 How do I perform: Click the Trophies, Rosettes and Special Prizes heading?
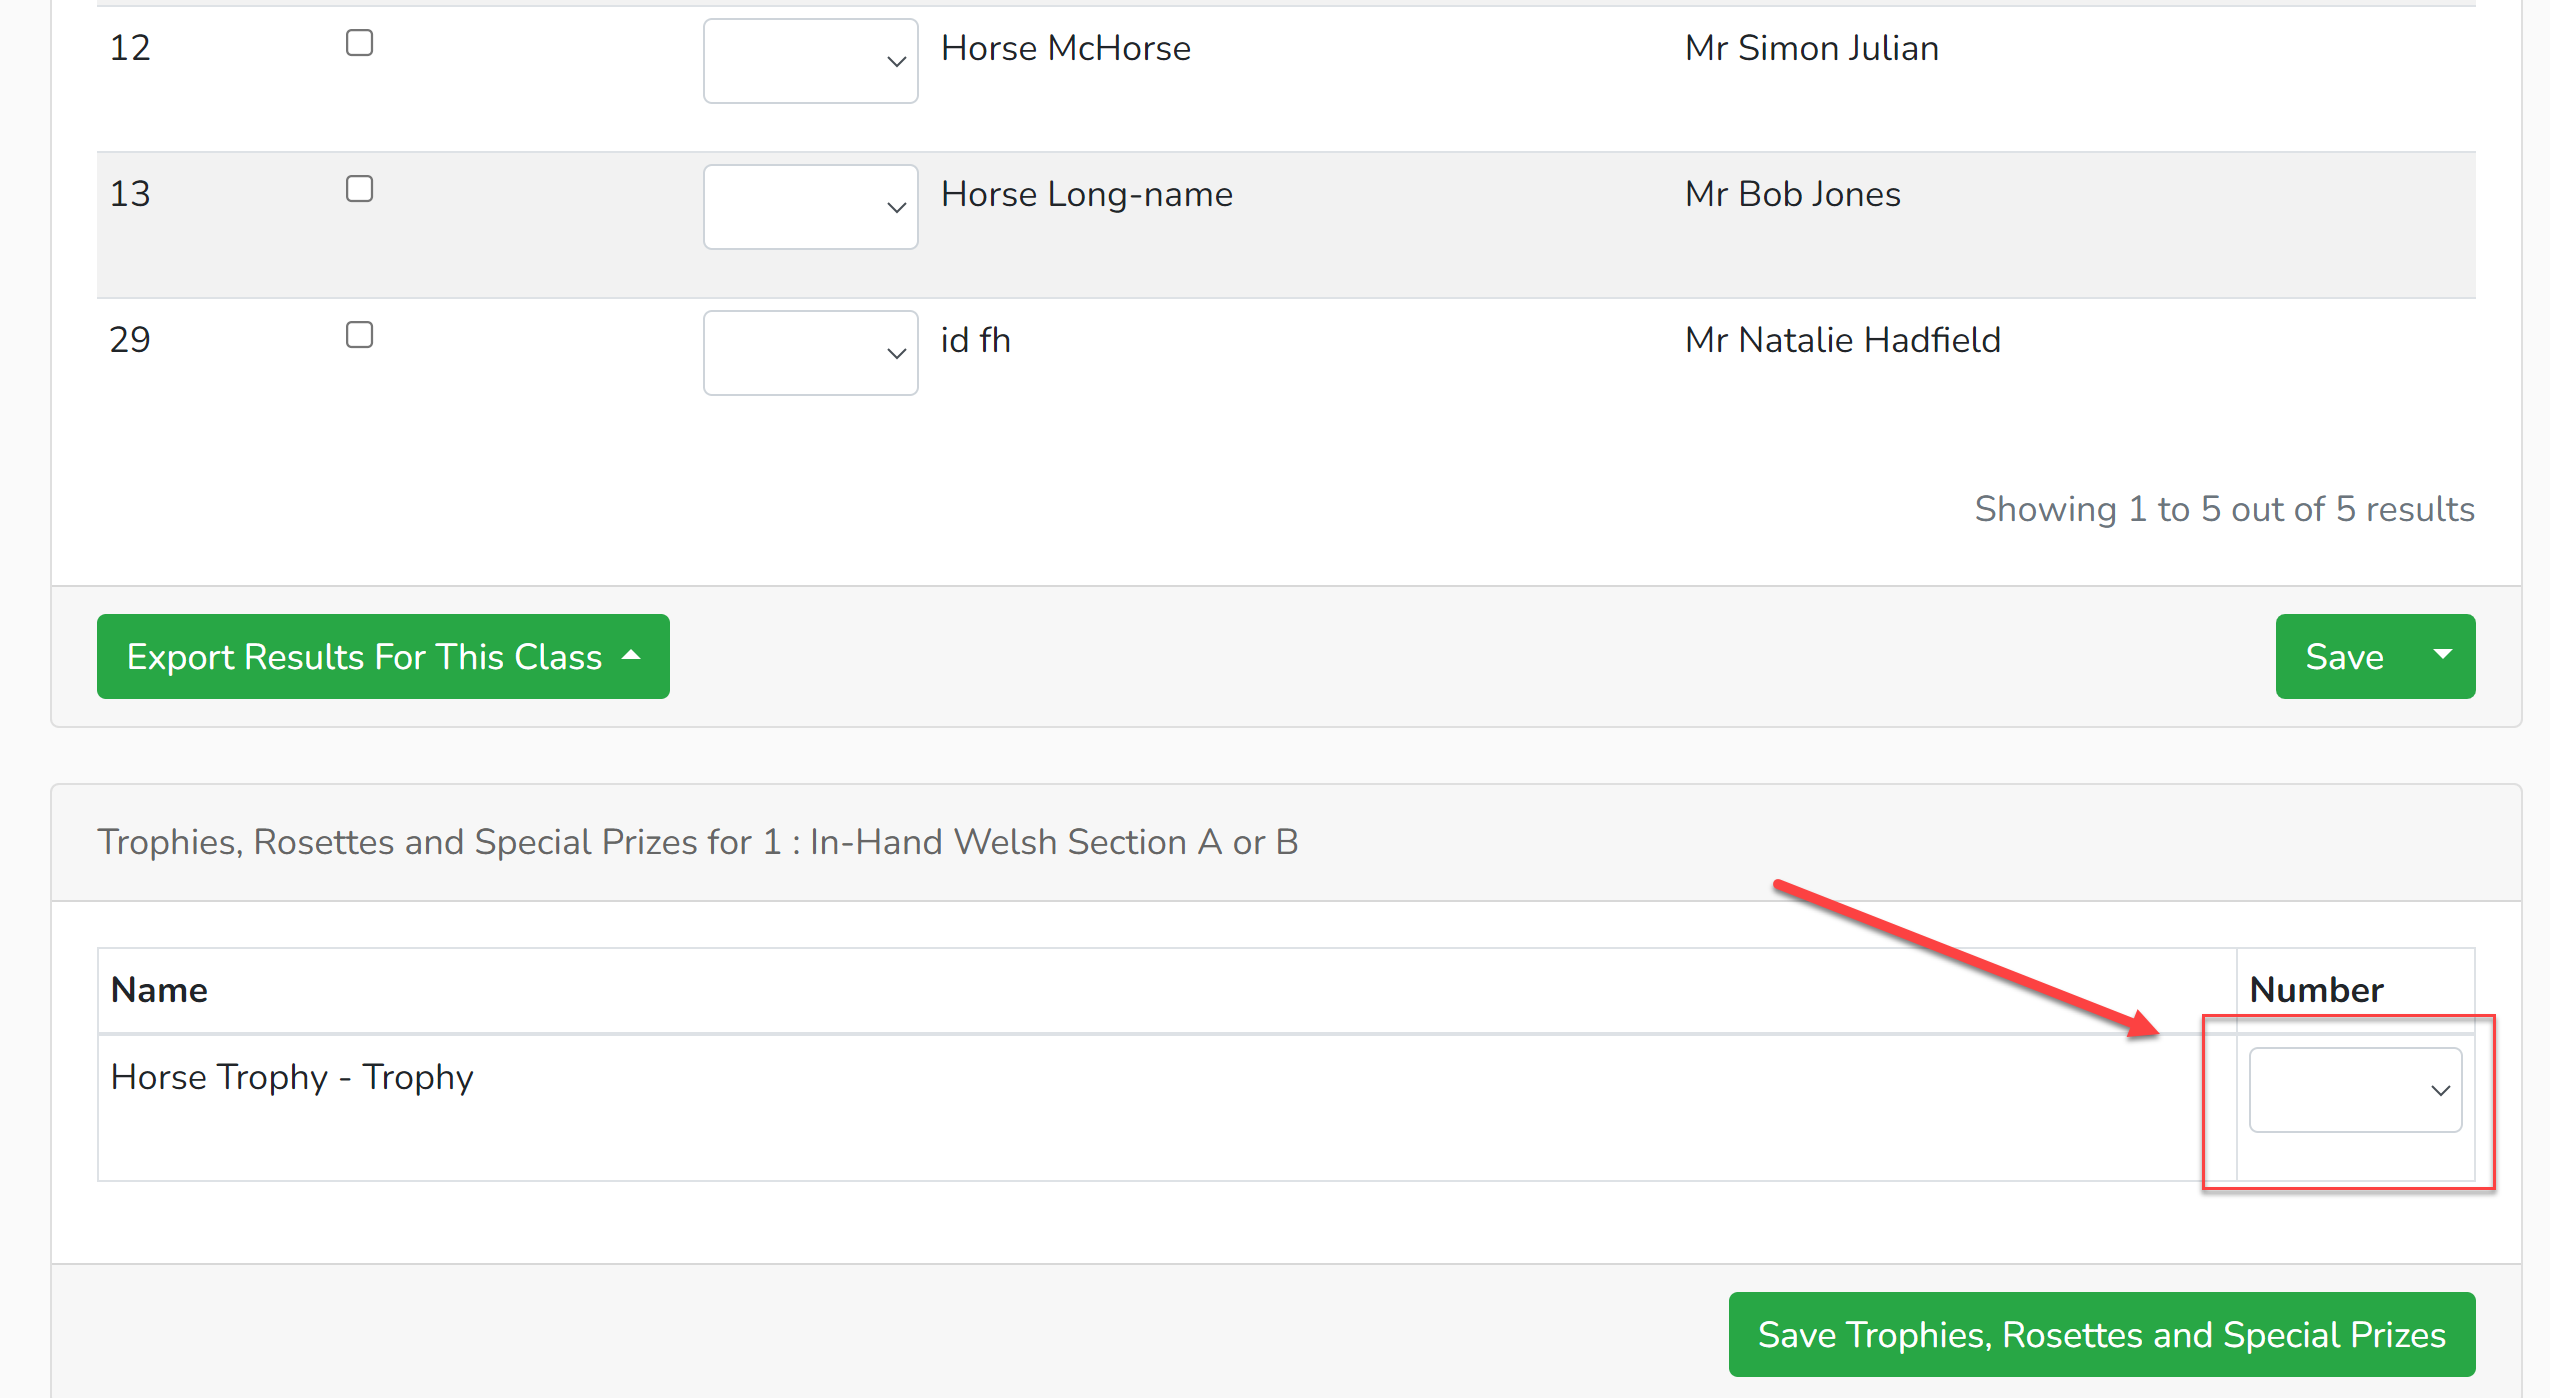(x=697, y=842)
